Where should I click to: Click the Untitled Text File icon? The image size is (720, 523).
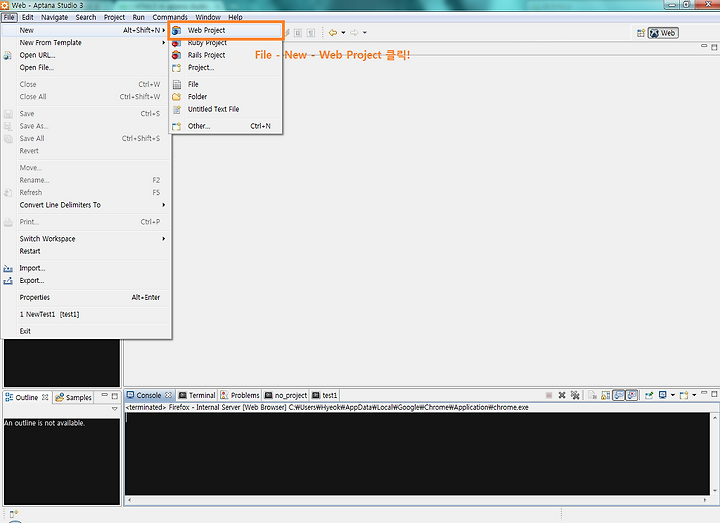[x=176, y=109]
